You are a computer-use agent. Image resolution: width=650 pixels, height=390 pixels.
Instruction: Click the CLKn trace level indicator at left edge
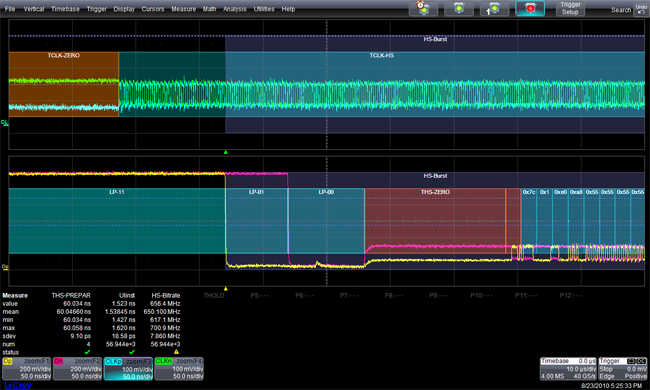tap(4, 123)
